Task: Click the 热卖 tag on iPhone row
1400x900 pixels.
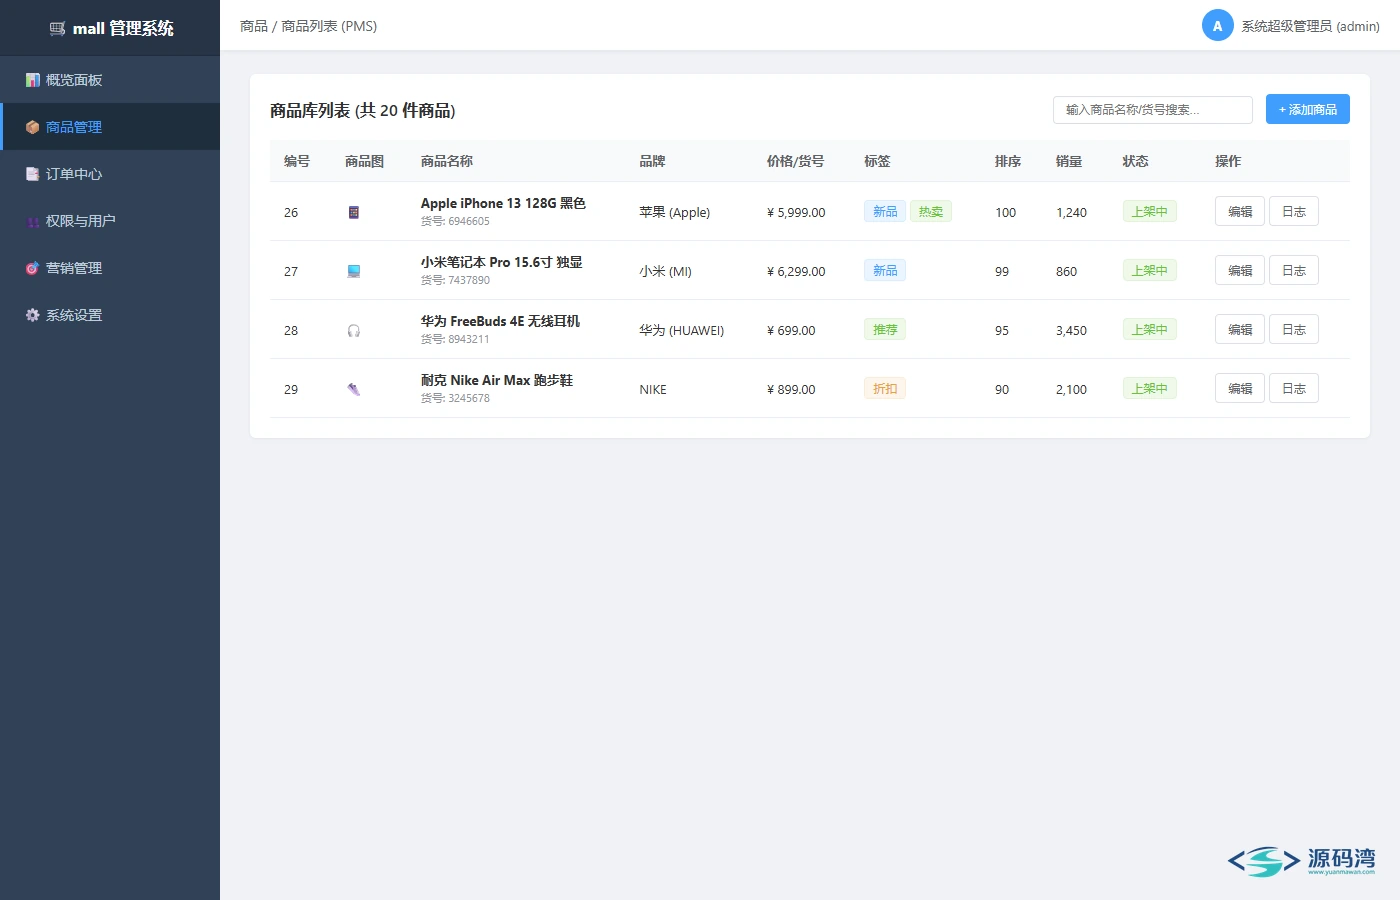Action: click(x=931, y=211)
